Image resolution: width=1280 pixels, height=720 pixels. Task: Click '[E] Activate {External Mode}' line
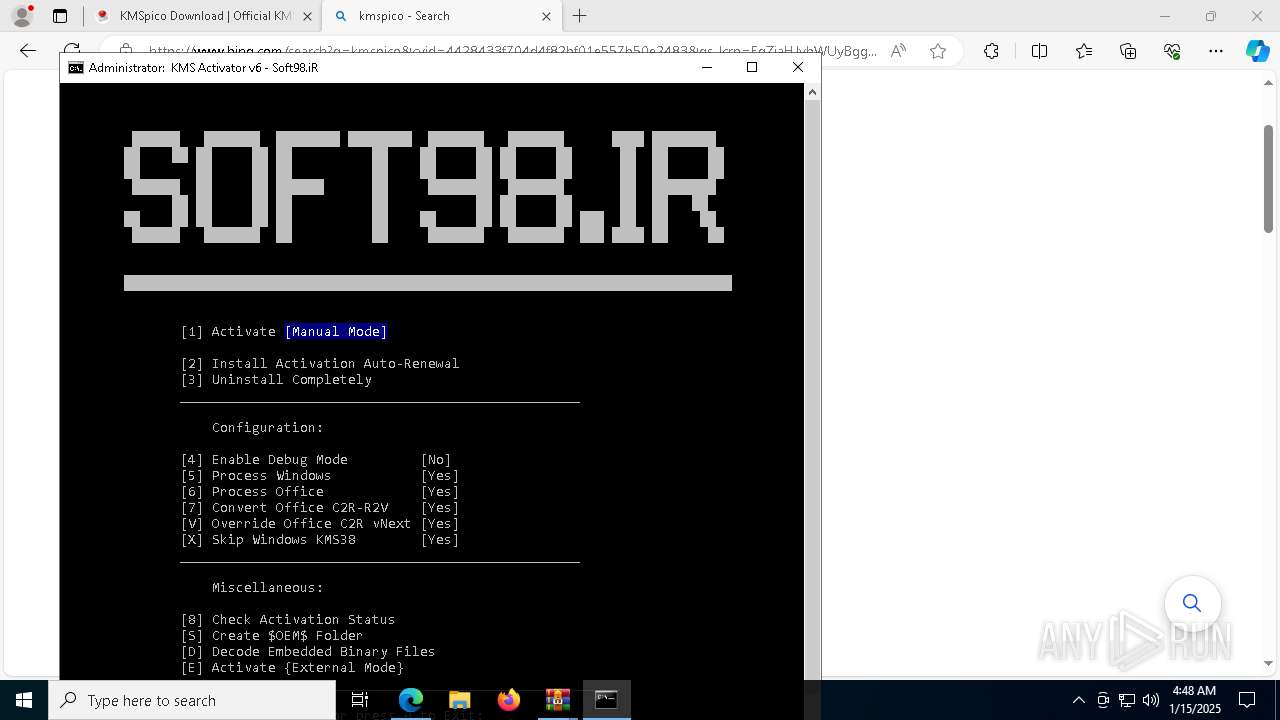coord(292,668)
